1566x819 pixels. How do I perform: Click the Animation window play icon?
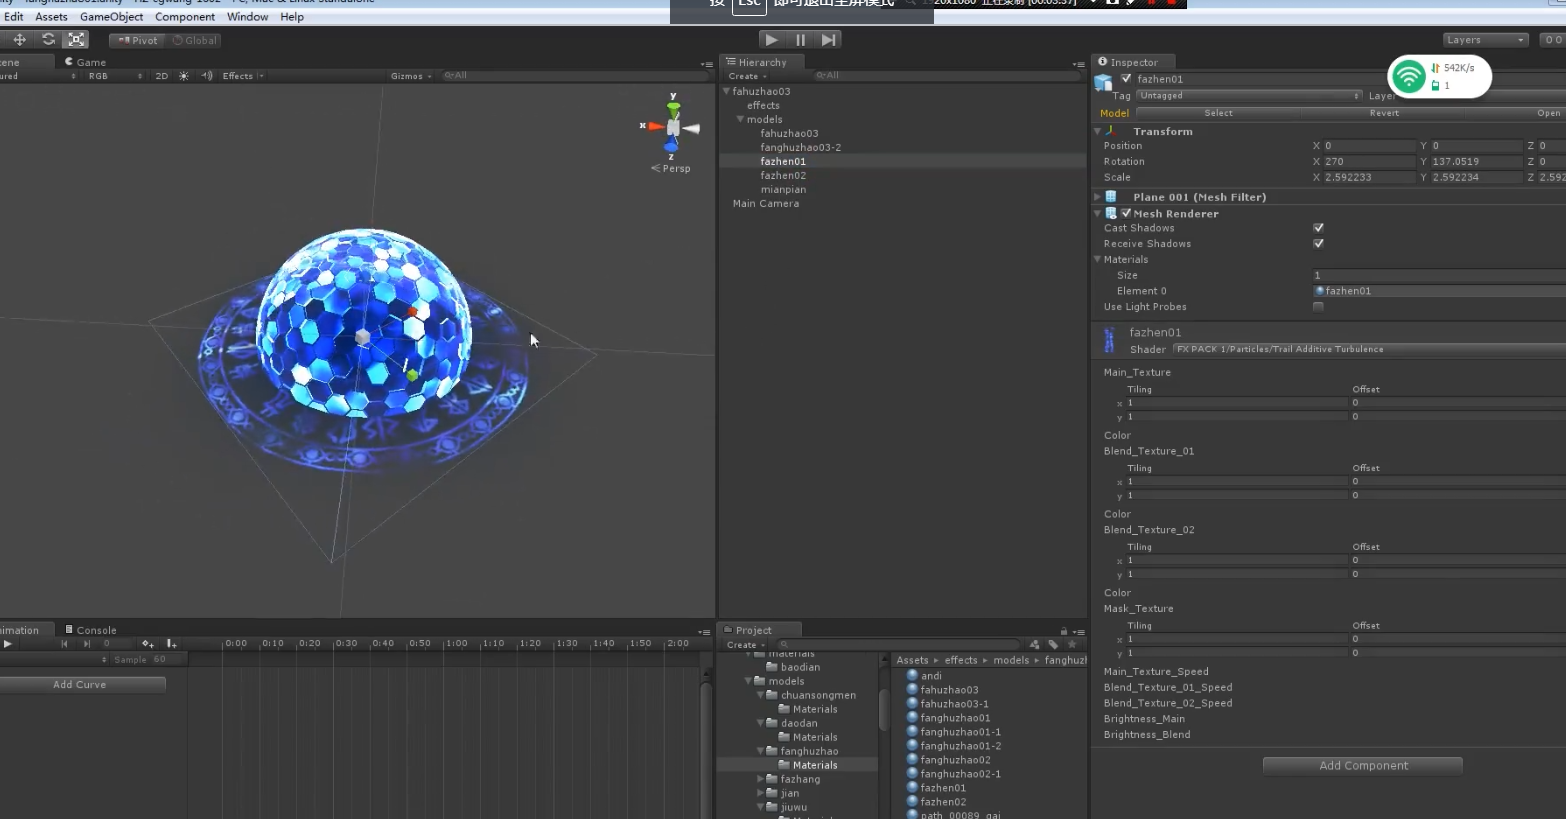pyautogui.click(x=7, y=644)
